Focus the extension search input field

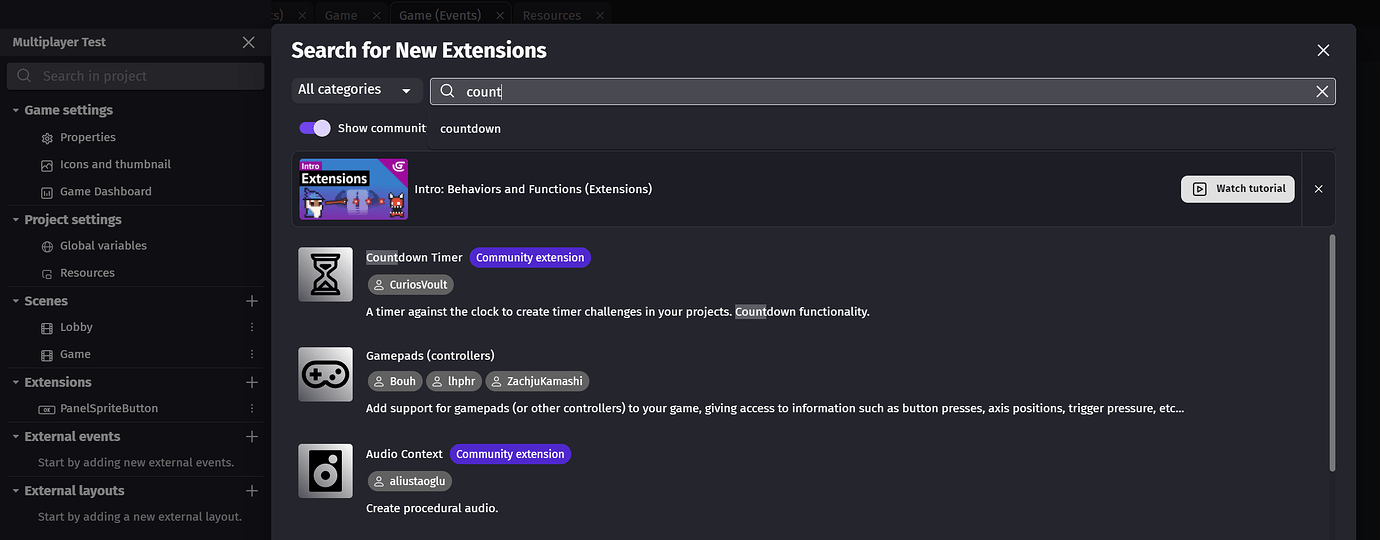(883, 91)
